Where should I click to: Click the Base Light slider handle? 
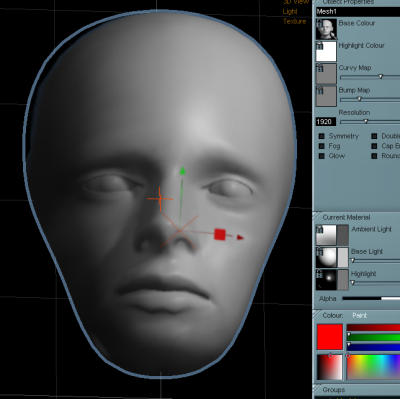point(353,260)
